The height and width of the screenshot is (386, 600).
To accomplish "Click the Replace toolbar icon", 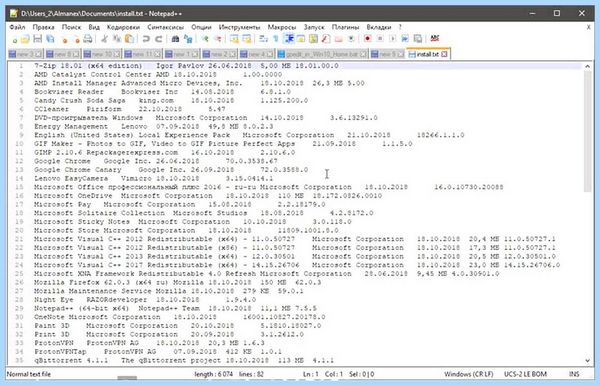I will pos(188,39).
